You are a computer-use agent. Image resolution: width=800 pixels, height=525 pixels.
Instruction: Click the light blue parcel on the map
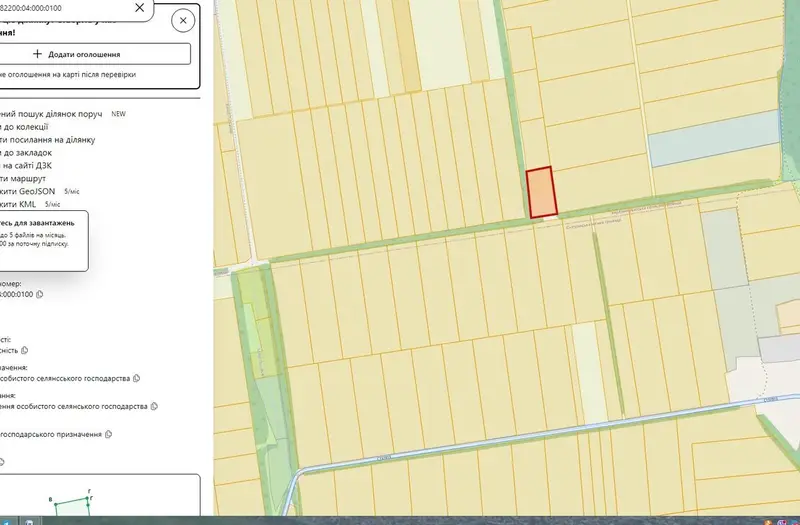pos(714,138)
